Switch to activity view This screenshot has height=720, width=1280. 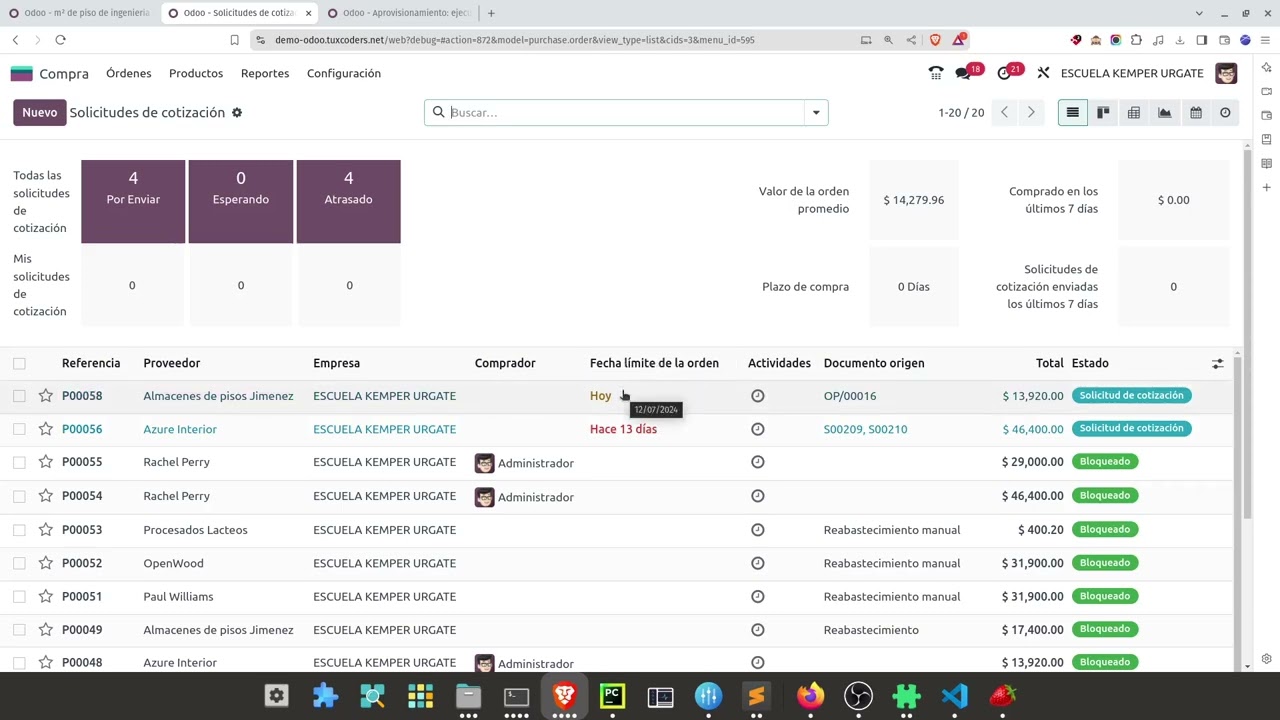tap(1225, 113)
